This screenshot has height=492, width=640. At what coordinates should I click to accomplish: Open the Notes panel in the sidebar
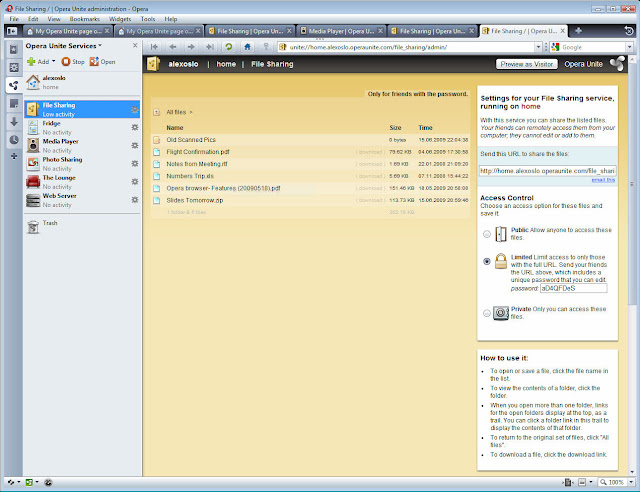(x=14, y=104)
